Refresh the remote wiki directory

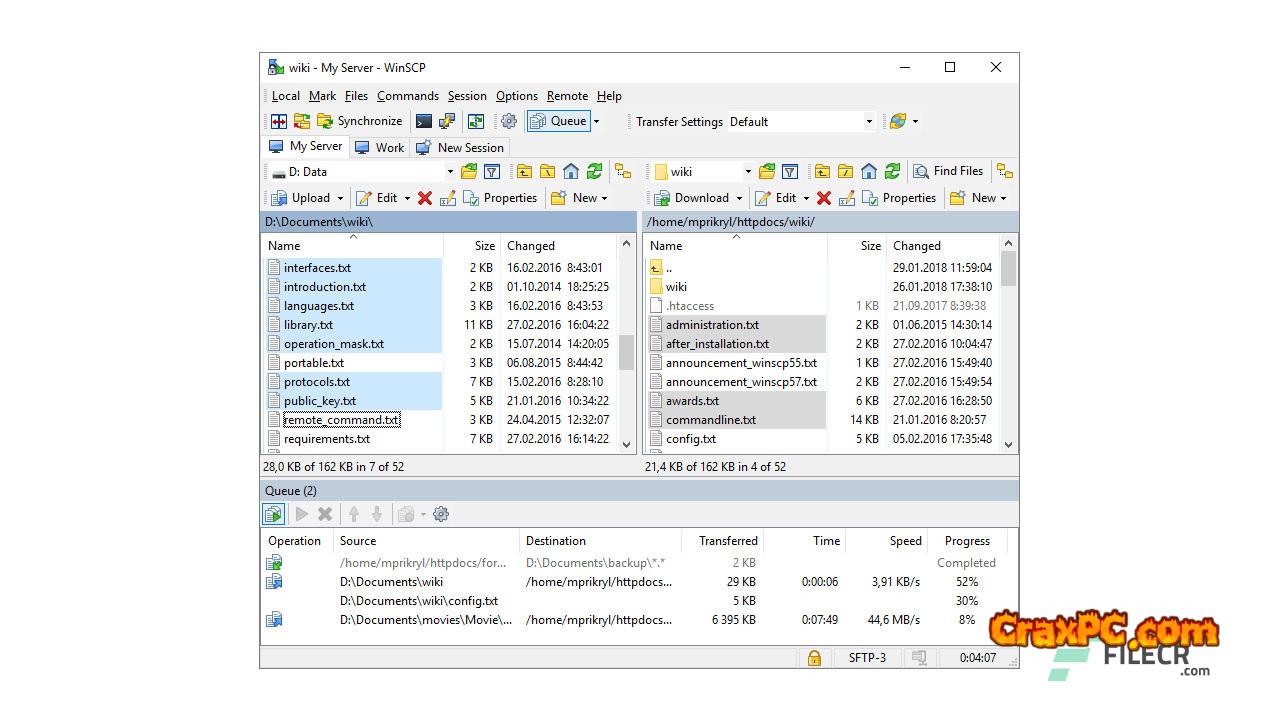click(x=892, y=172)
